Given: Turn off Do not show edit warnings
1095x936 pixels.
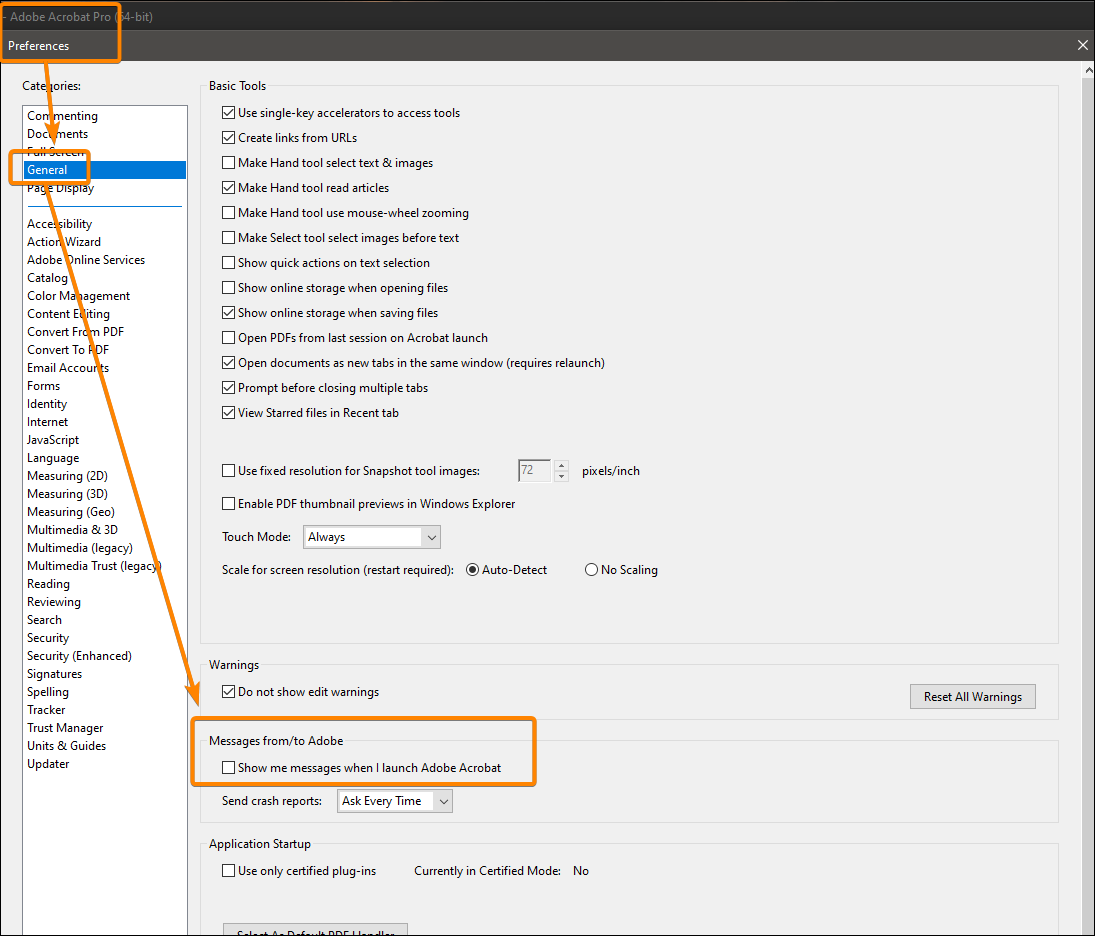Looking at the screenshot, I should 228,691.
